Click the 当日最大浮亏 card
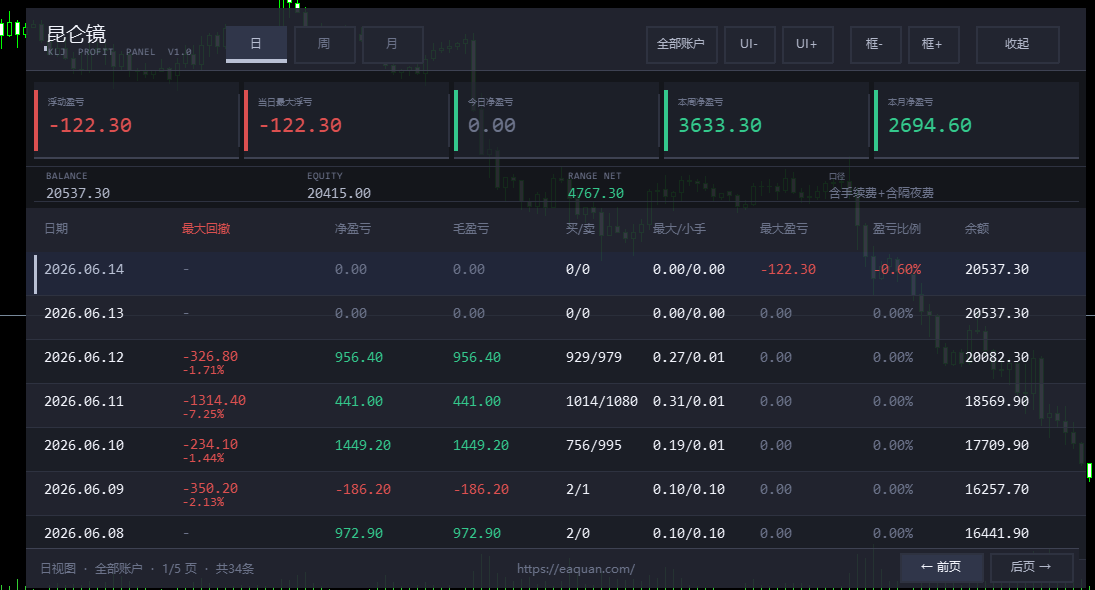1095x590 pixels. [x=346, y=120]
